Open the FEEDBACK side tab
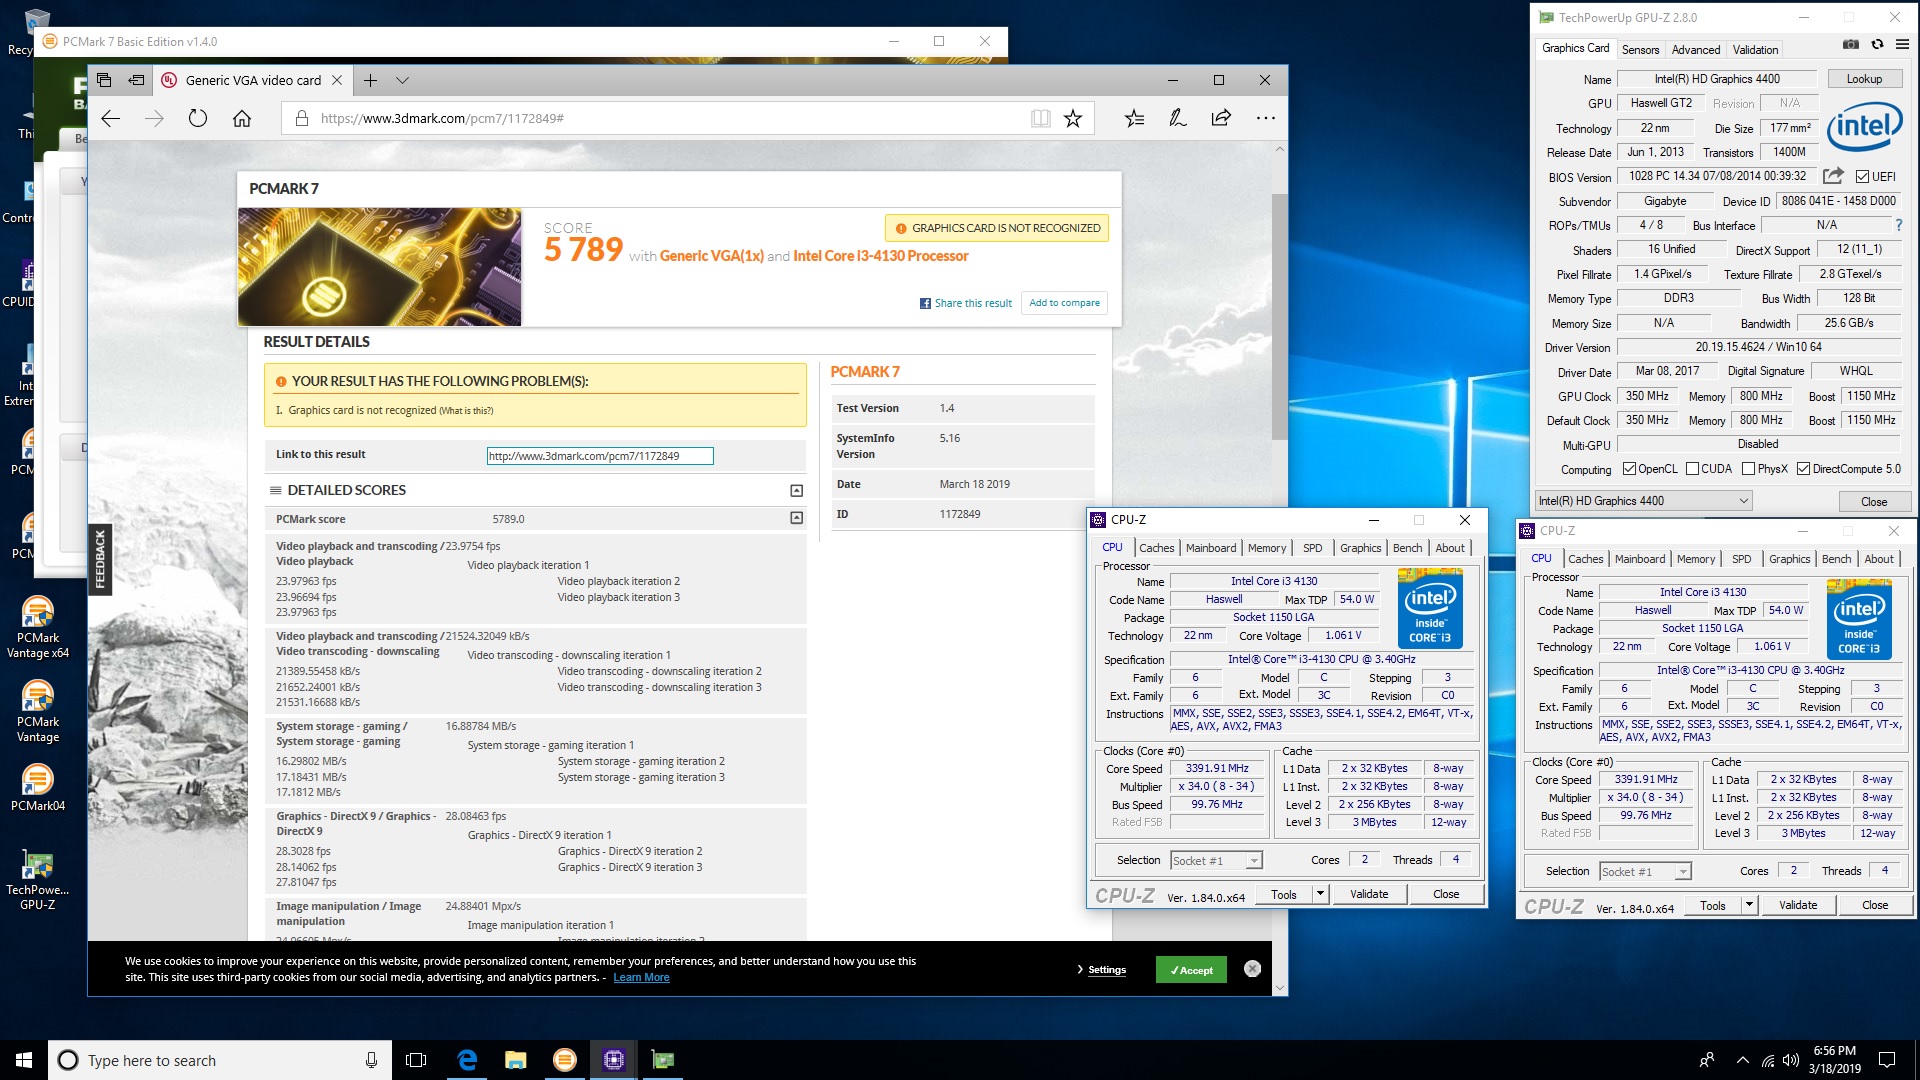1920x1080 pixels. click(100, 558)
